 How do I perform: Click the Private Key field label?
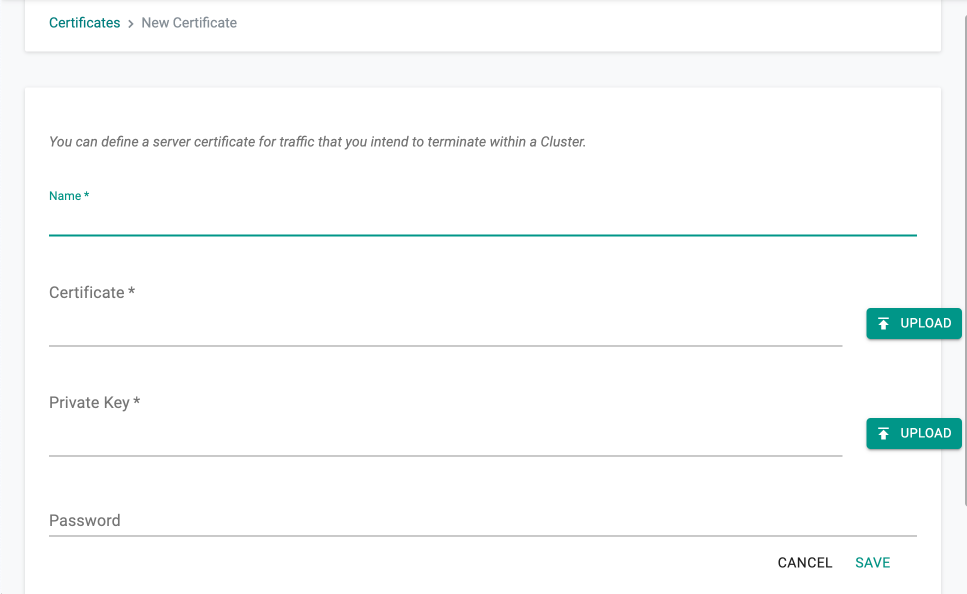tap(94, 403)
